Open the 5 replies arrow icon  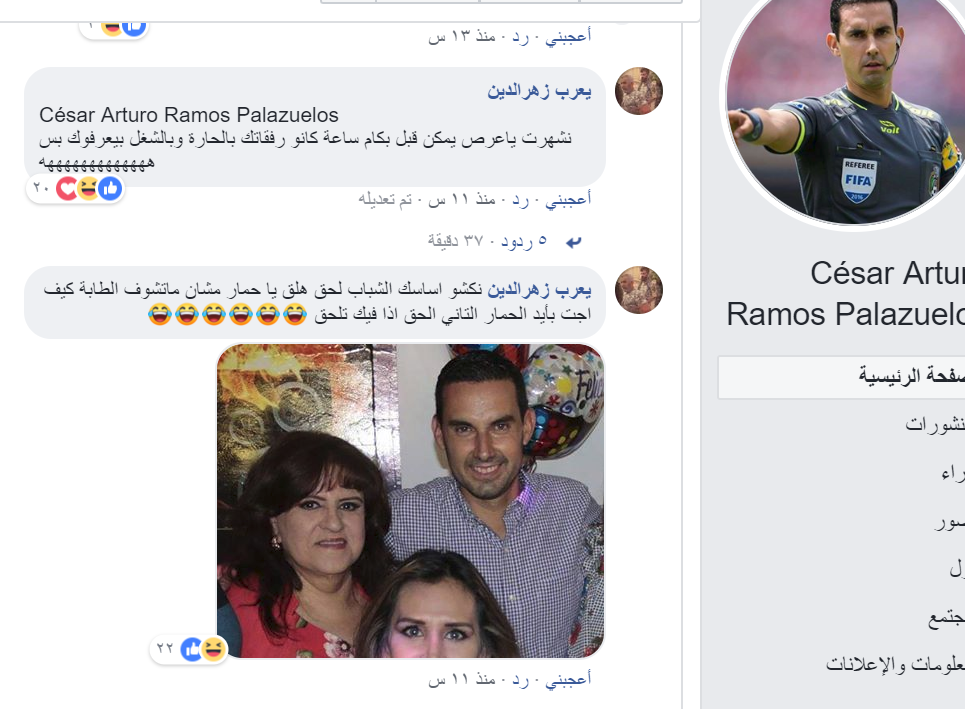(574, 242)
